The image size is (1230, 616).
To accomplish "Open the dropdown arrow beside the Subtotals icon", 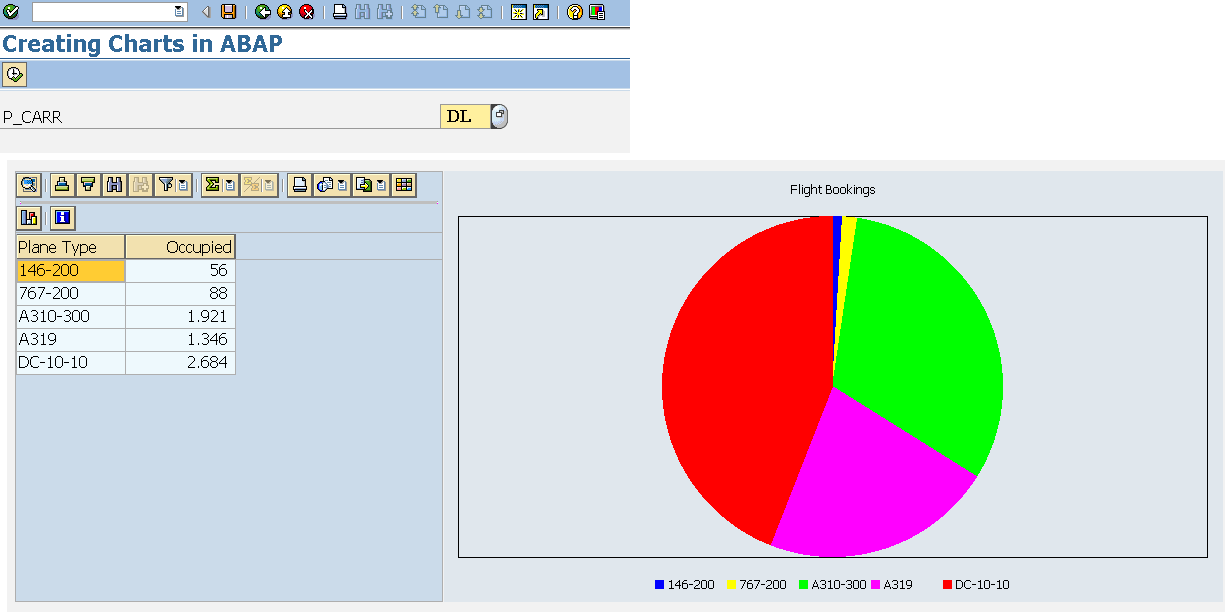I will pyautogui.click(x=269, y=184).
